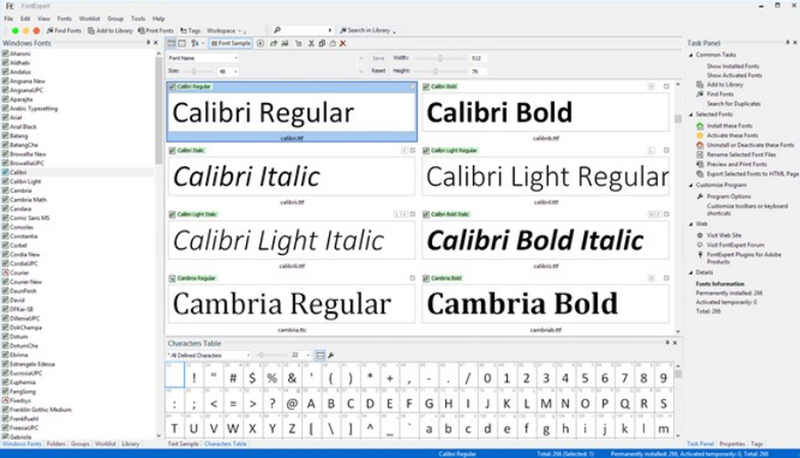Click the Save button
This screenshot has width=800, height=458.
click(x=378, y=58)
